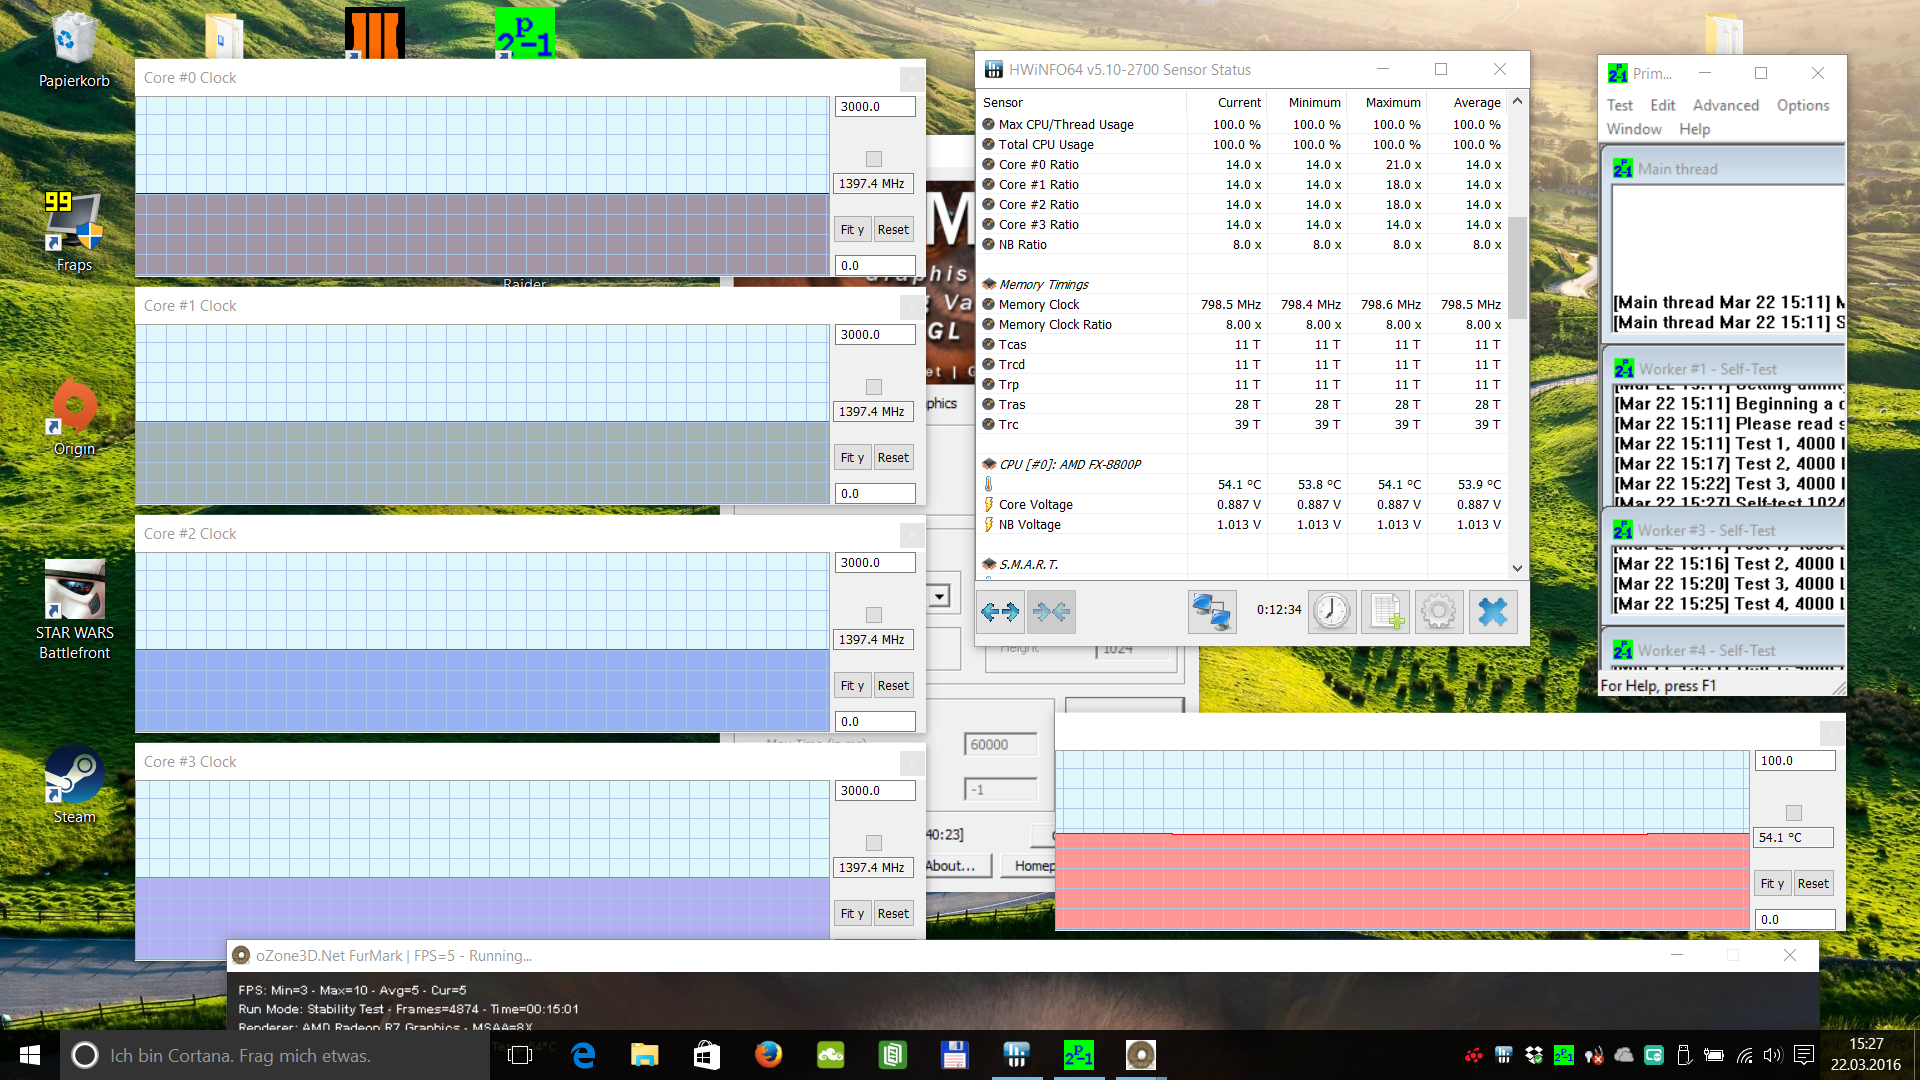Click Fit y in Core #0 Clock graph

(x=852, y=230)
